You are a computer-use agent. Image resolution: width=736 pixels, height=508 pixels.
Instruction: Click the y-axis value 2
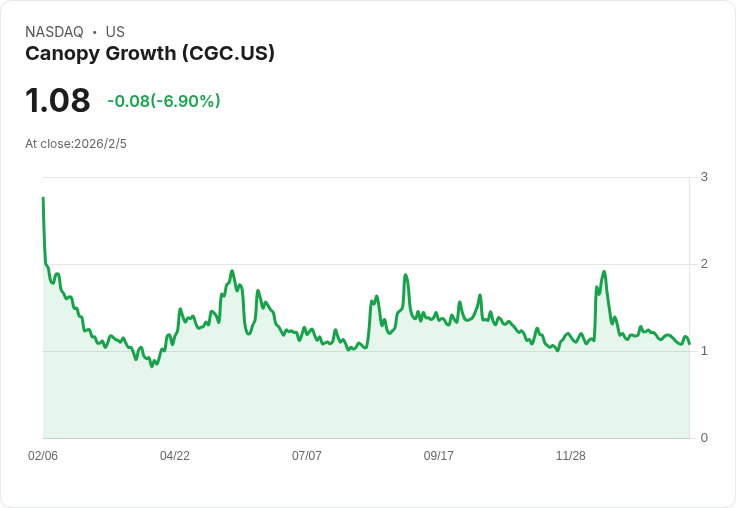coord(704,264)
